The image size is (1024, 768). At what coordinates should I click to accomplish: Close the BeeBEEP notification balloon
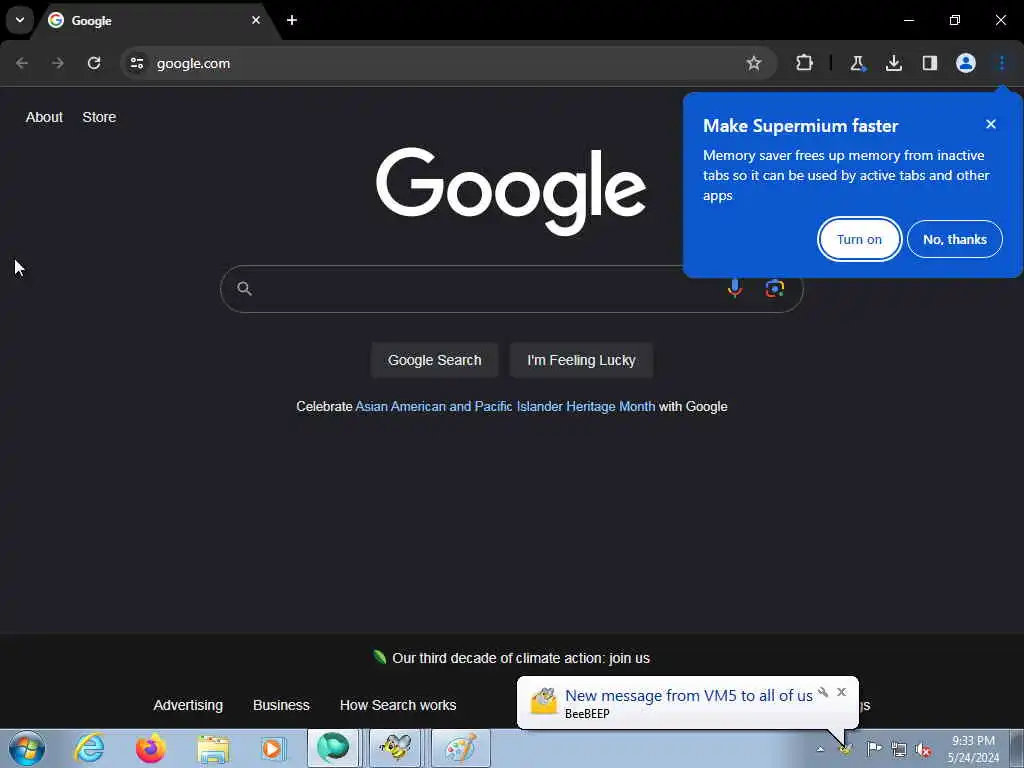[842, 692]
